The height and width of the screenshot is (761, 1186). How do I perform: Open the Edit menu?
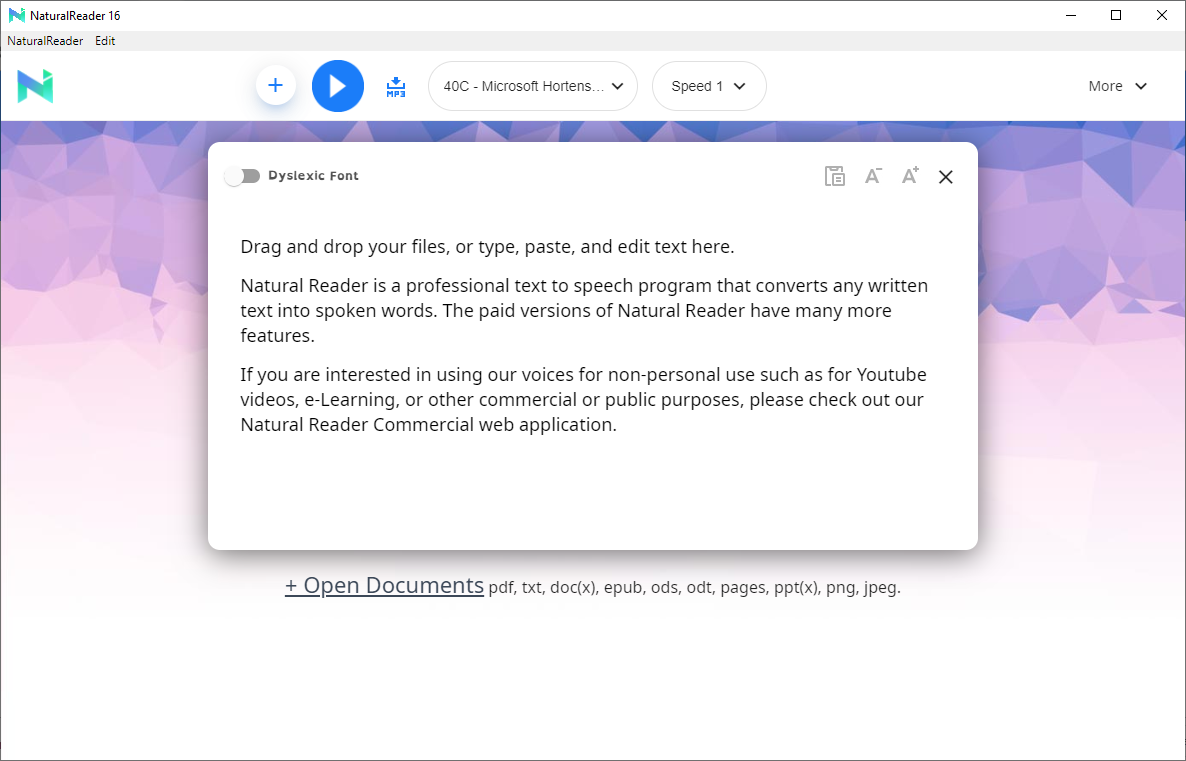pyautogui.click(x=105, y=41)
